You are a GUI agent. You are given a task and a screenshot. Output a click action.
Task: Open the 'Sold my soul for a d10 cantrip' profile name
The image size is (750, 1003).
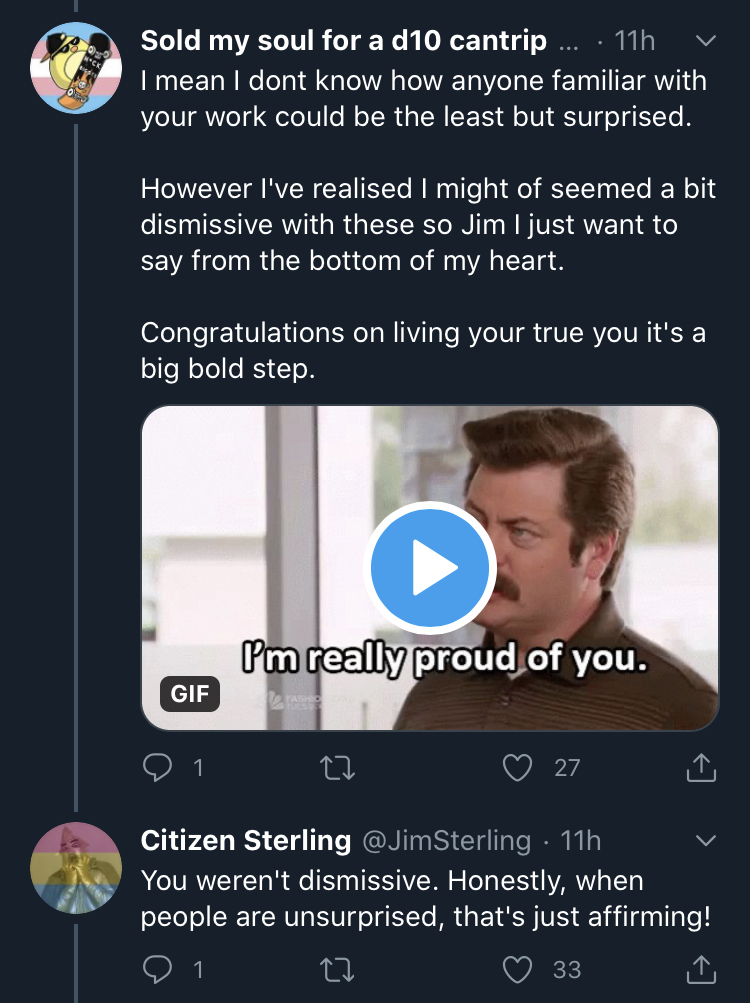344,41
